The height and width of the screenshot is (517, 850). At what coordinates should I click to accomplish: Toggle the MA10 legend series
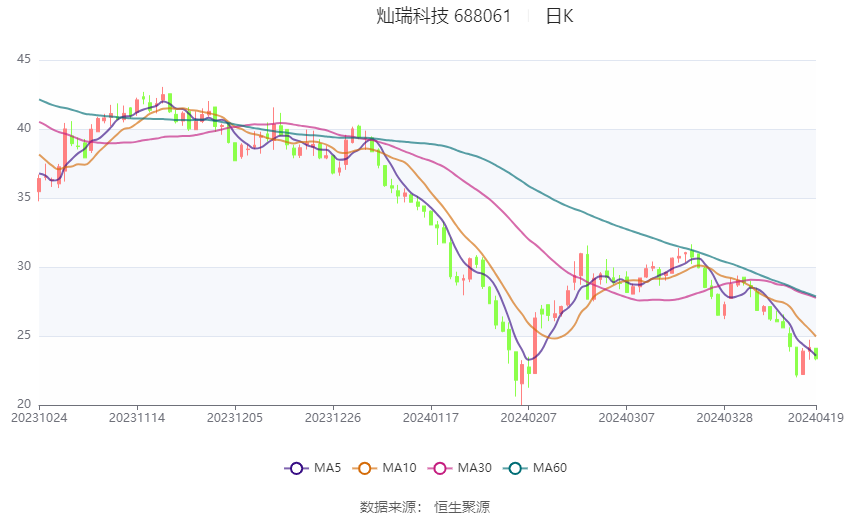click(x=384, y=468)
